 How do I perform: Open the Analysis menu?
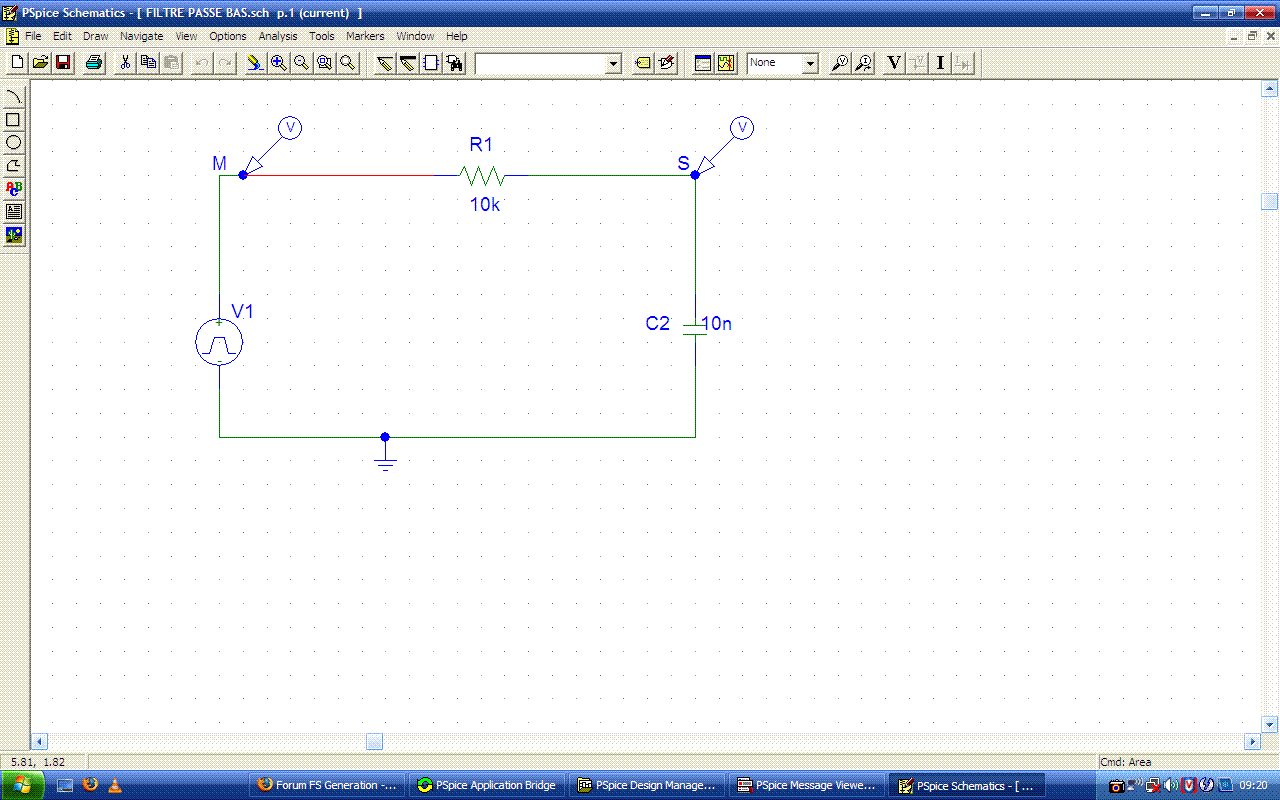(278, 36)
